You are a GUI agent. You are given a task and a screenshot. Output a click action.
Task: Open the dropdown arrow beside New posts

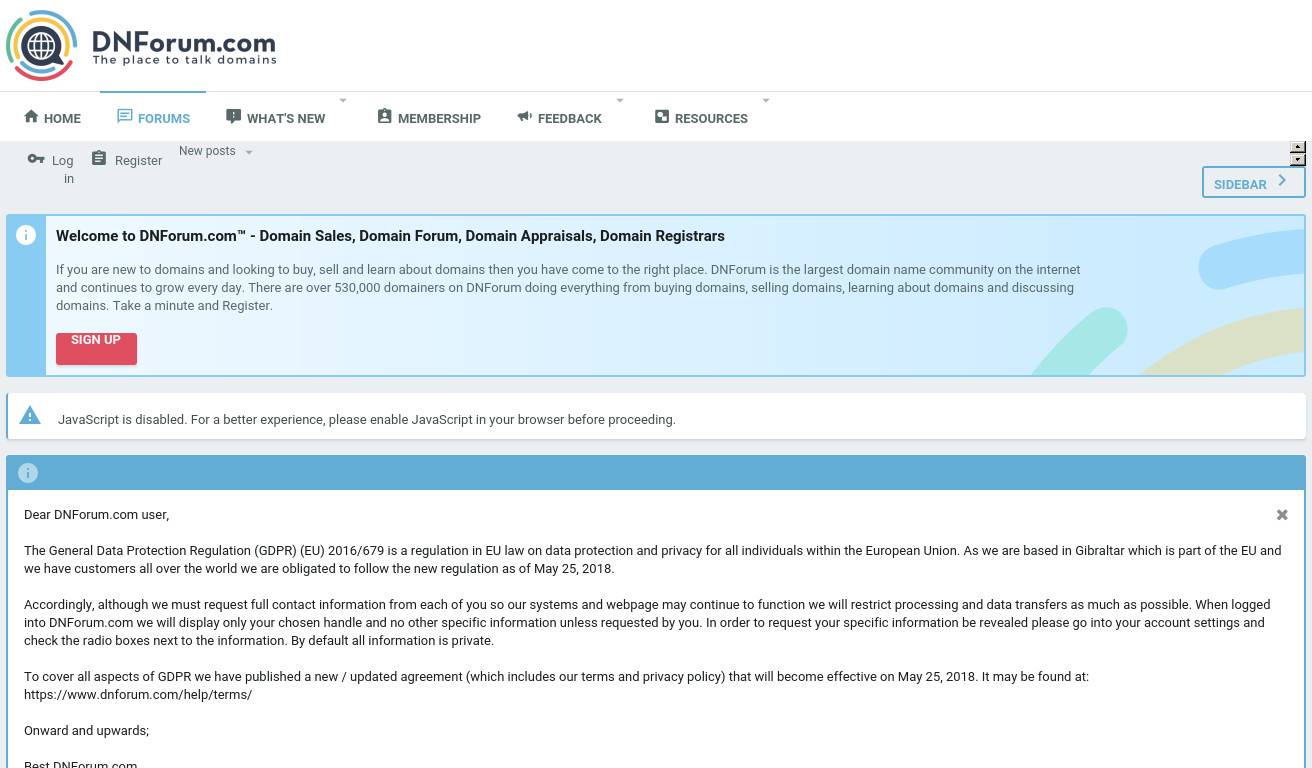pos(249,153)
